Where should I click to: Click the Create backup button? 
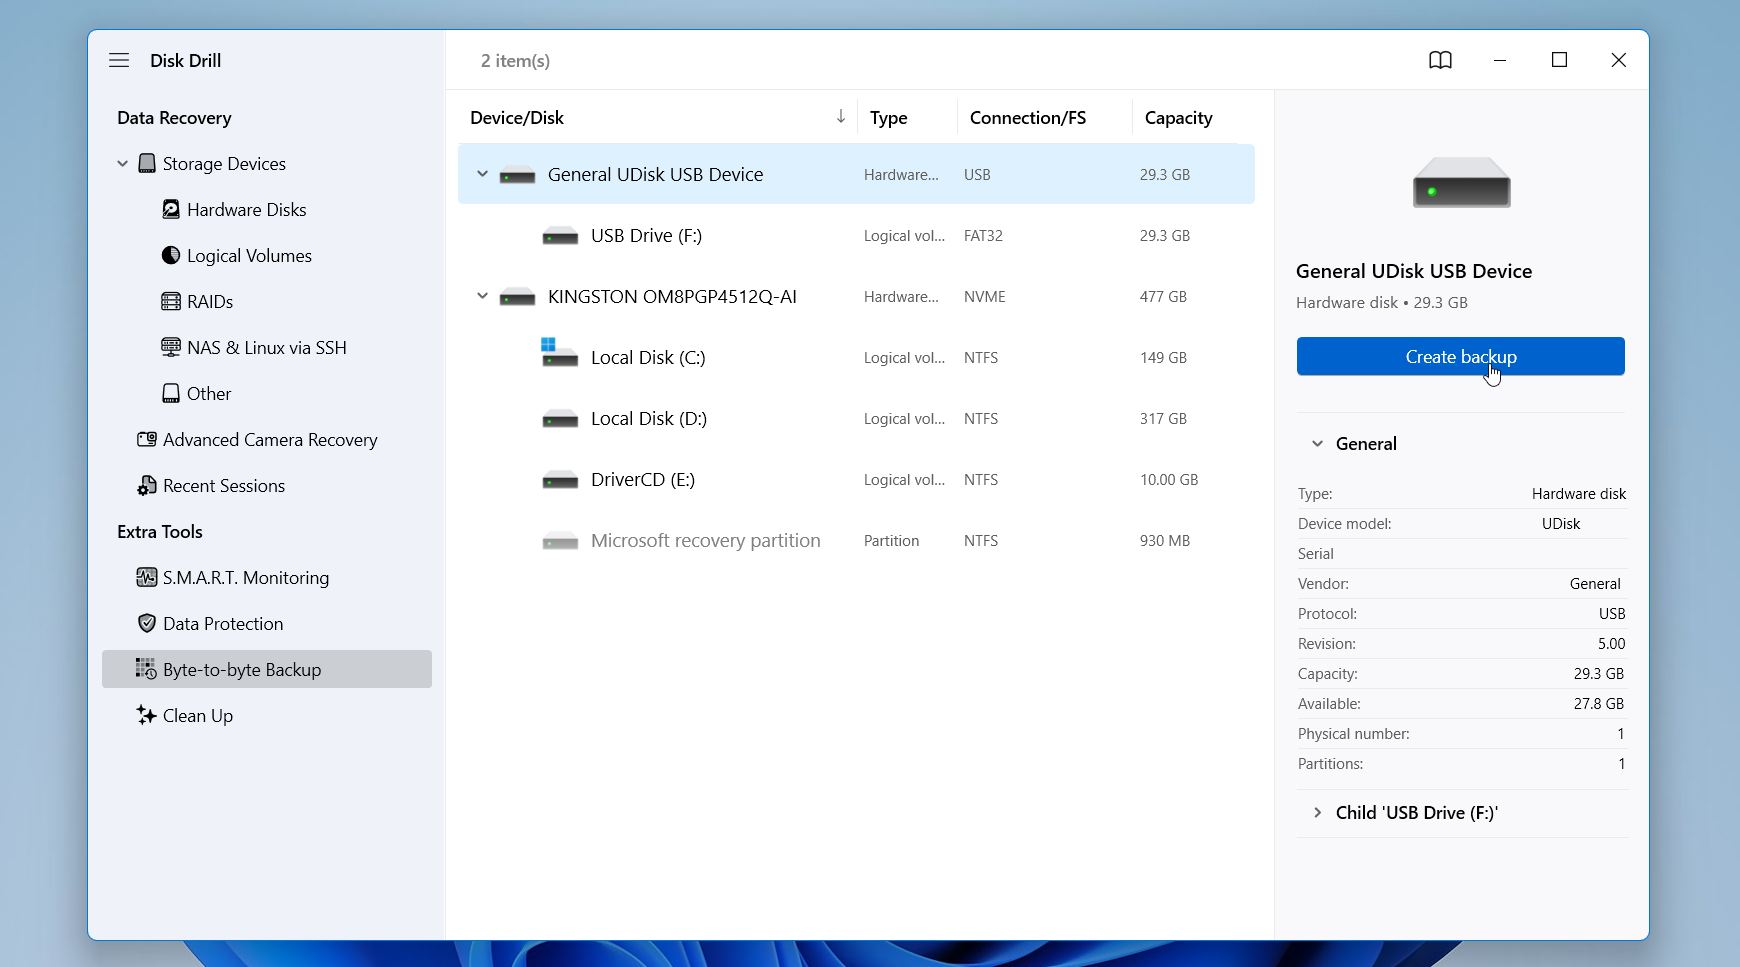click(x=1460, y=356)
